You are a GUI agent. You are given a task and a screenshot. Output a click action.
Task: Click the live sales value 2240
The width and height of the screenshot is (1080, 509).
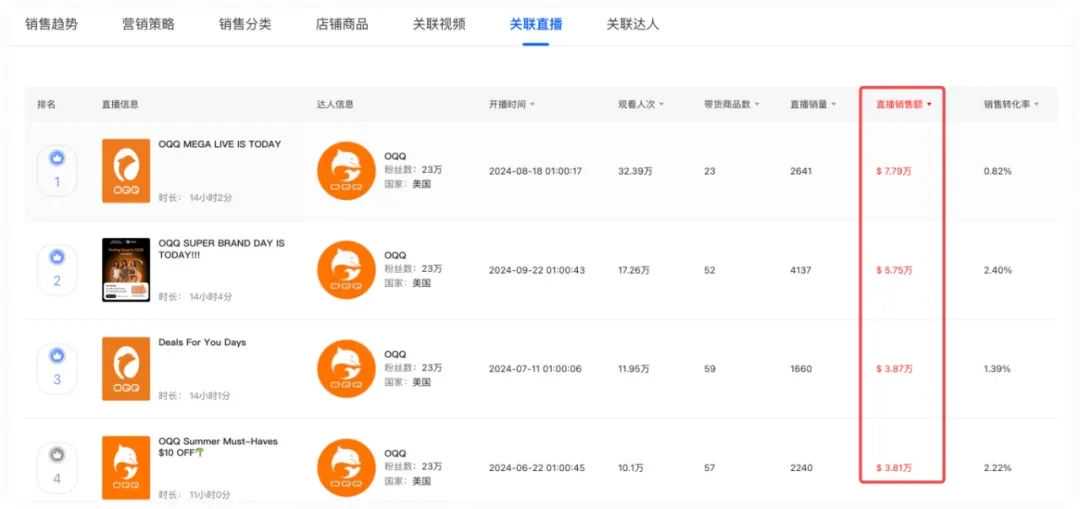point(801,468)
